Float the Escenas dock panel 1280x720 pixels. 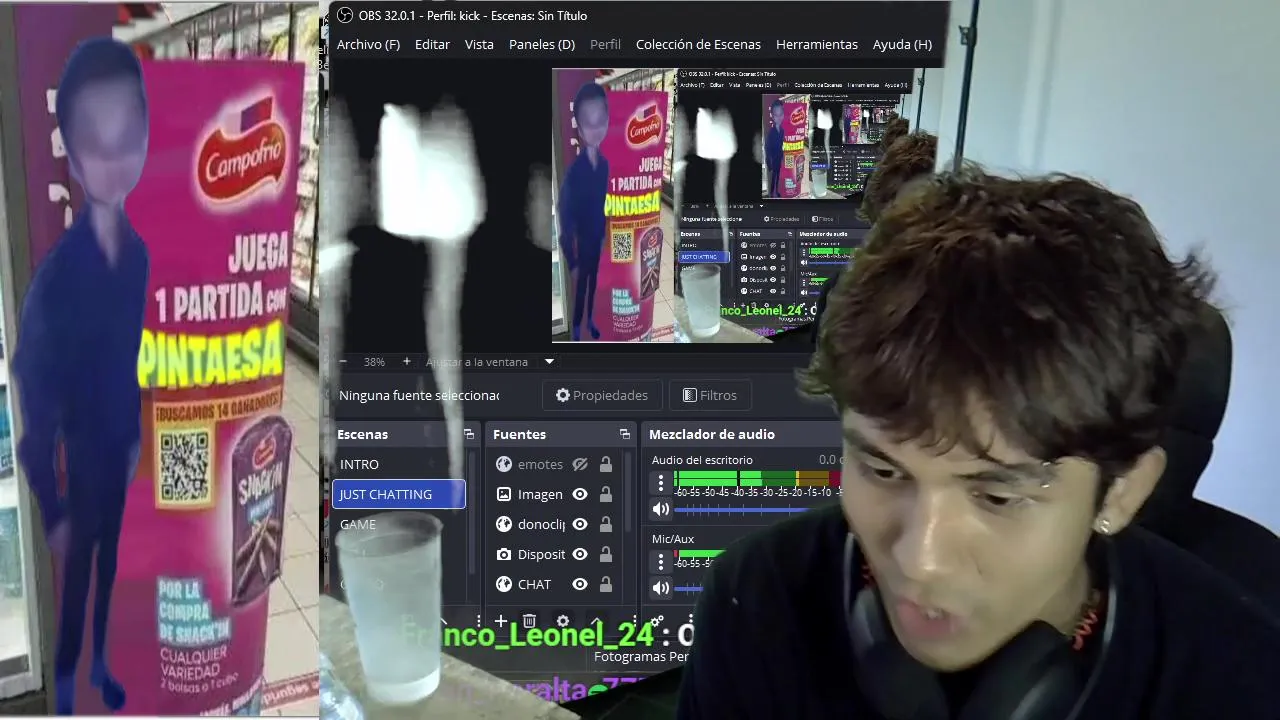click(469, 434)
